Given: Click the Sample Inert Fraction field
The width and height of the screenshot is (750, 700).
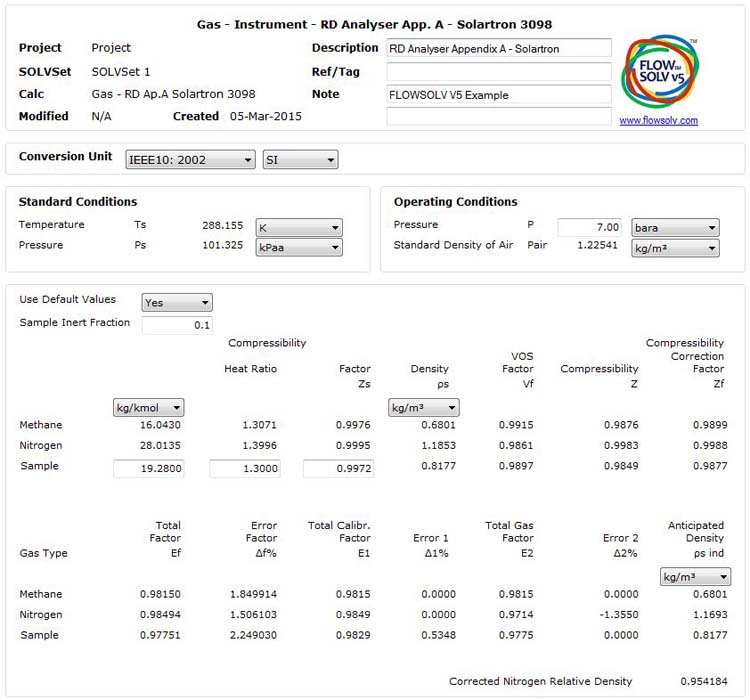Looking at the screenshot, I should tap(177, 325).
